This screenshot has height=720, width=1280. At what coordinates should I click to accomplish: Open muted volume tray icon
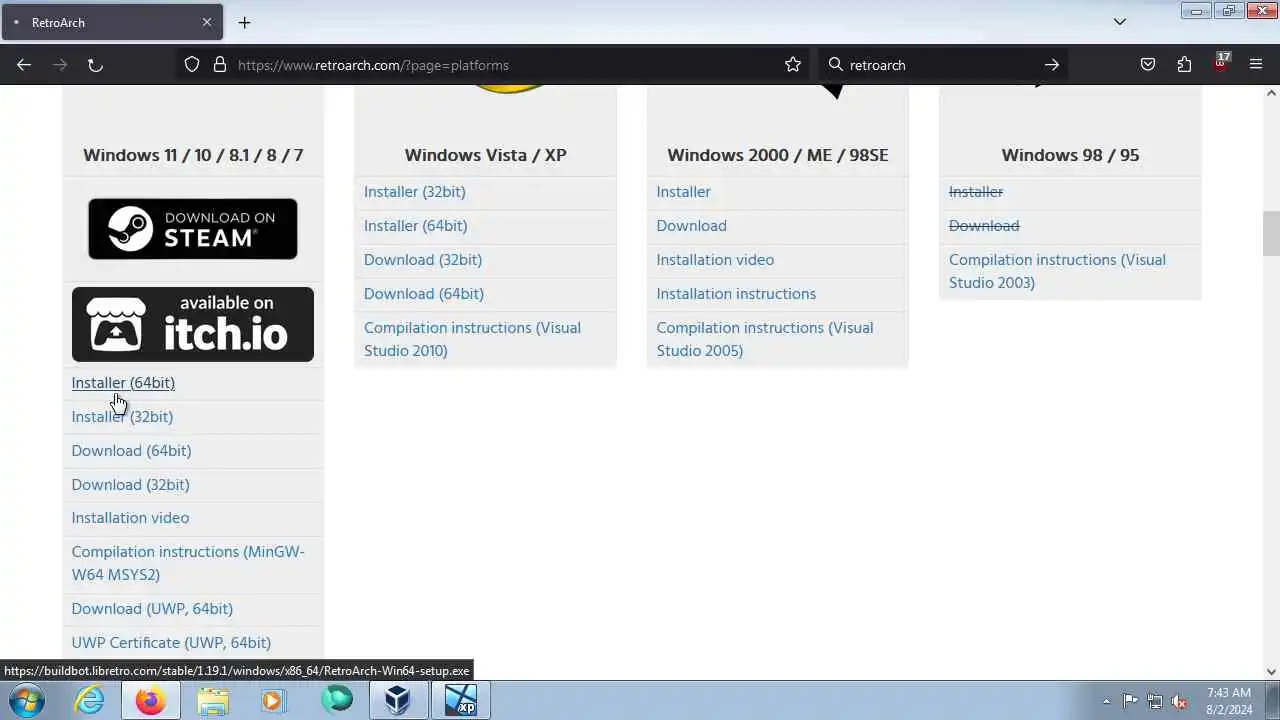tap(1180, 701)
